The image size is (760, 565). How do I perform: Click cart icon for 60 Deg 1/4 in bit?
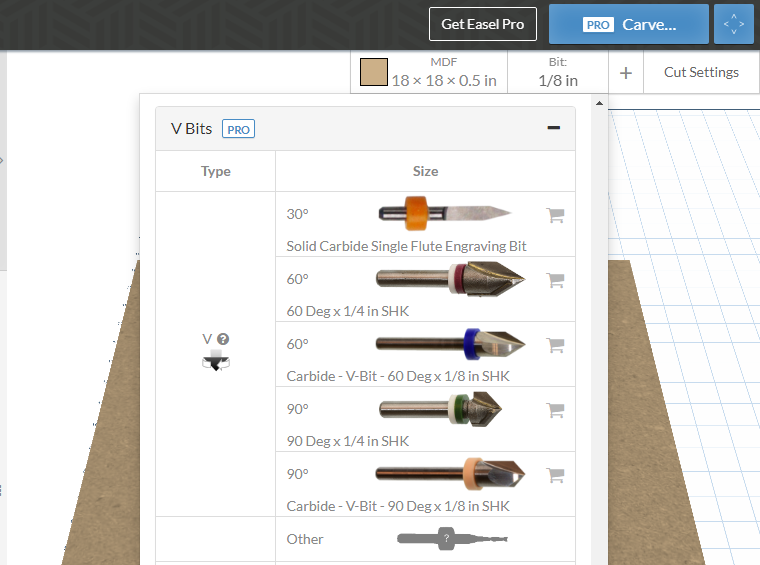(x=556, y=280)
